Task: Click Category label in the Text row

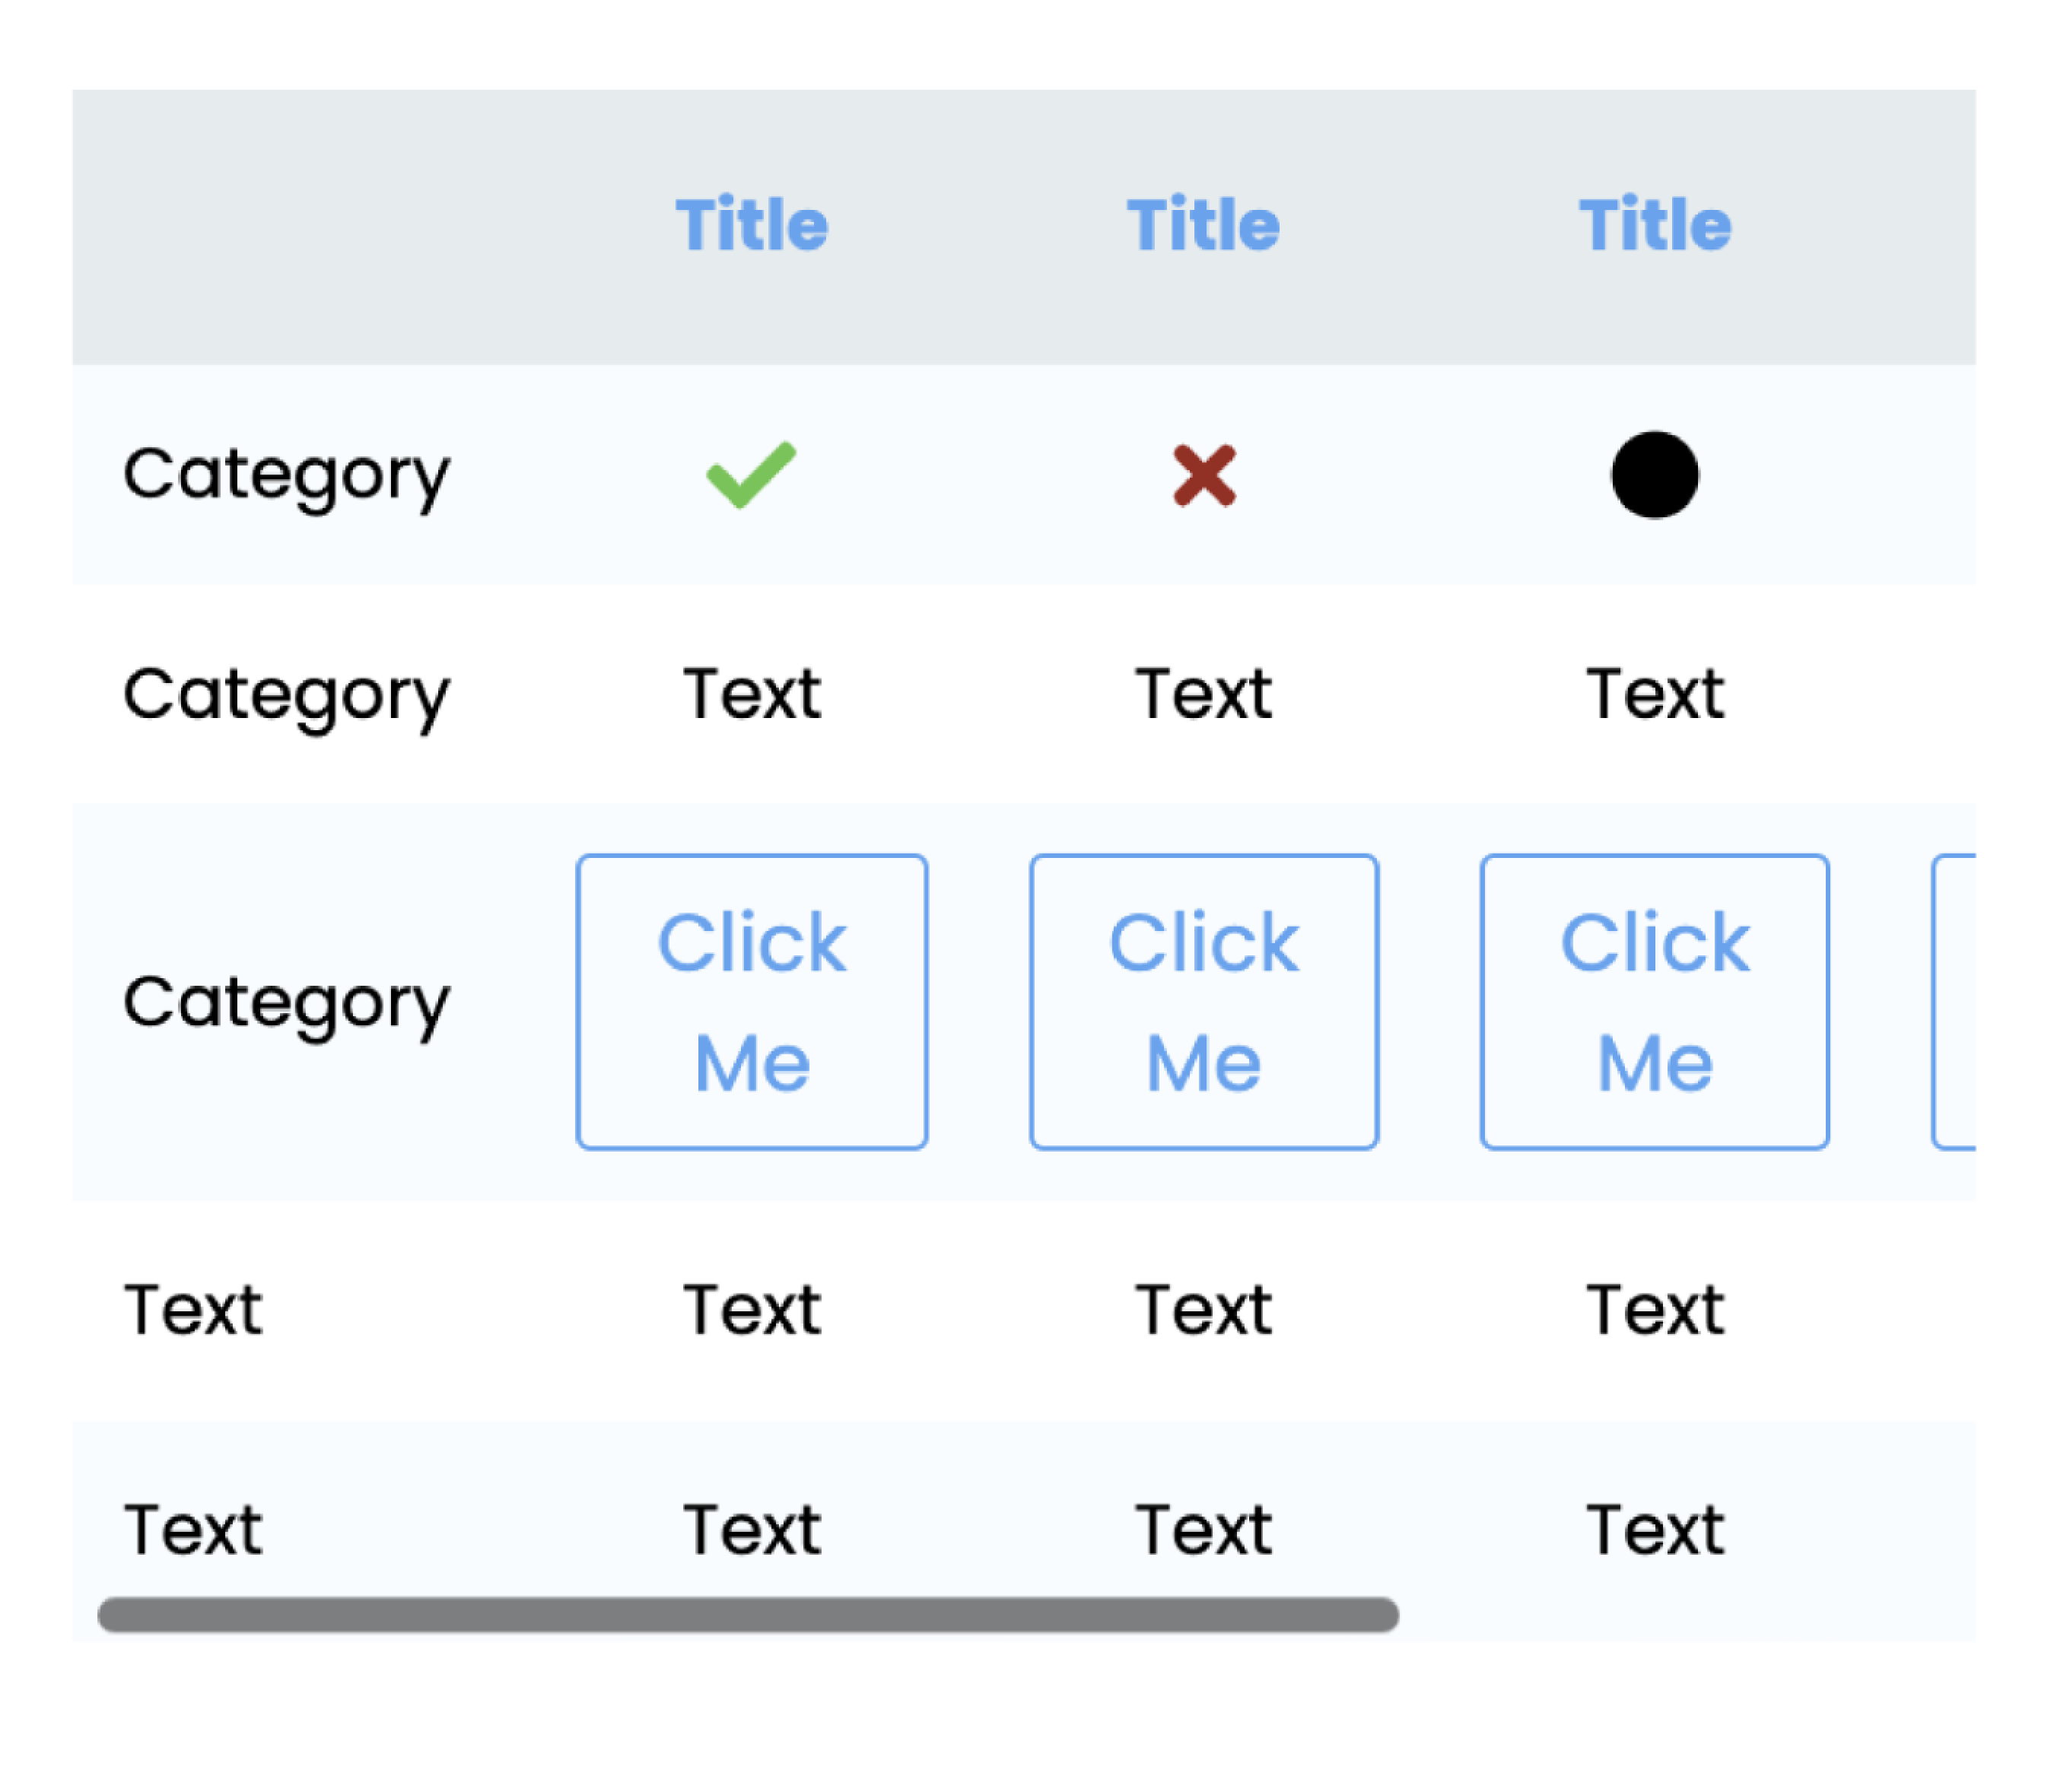Action: [x=287, y=695]
